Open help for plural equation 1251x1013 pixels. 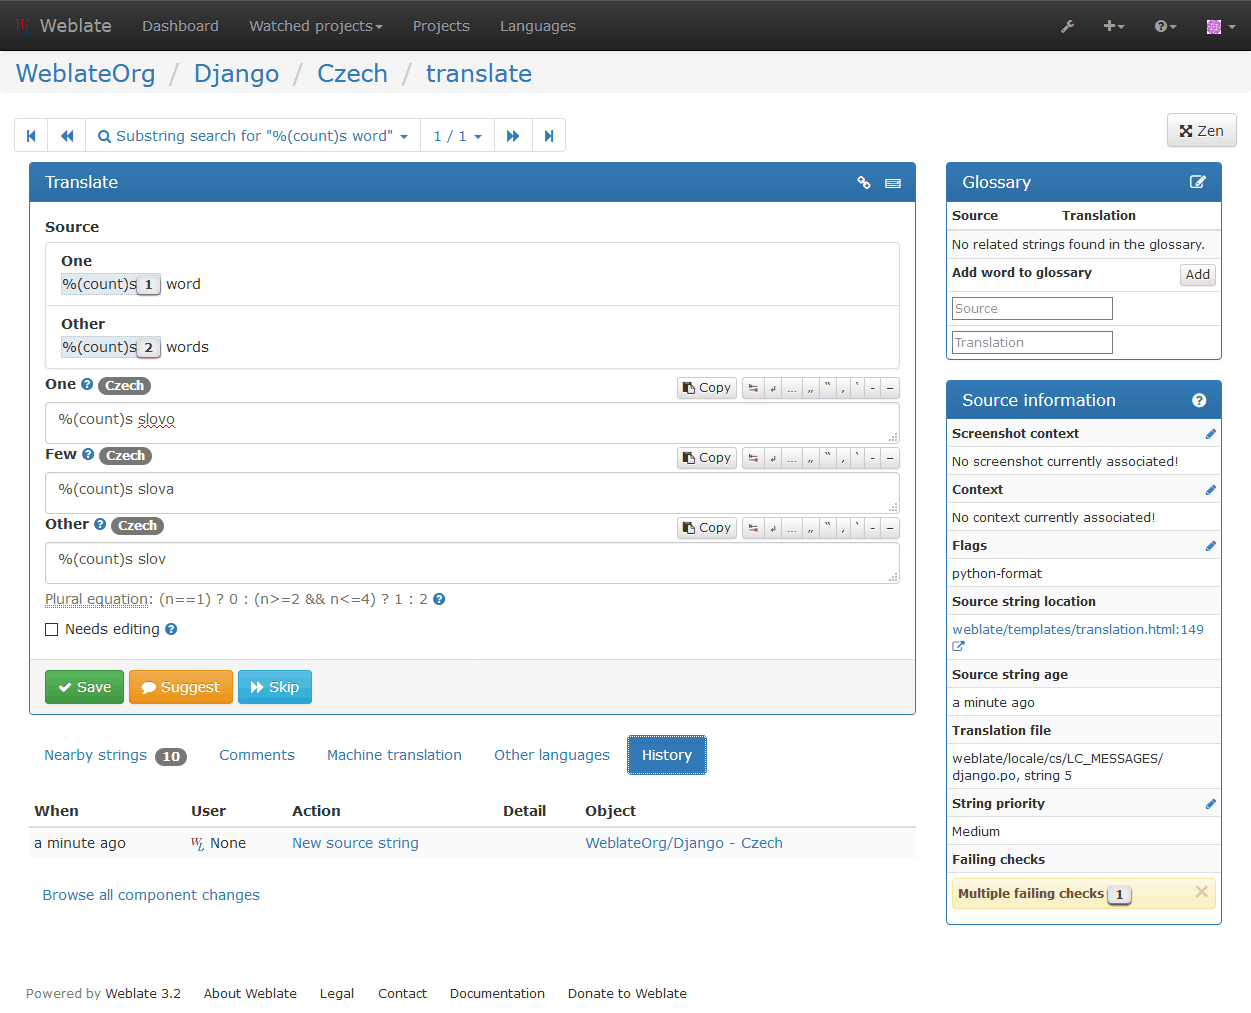(439, 599)
